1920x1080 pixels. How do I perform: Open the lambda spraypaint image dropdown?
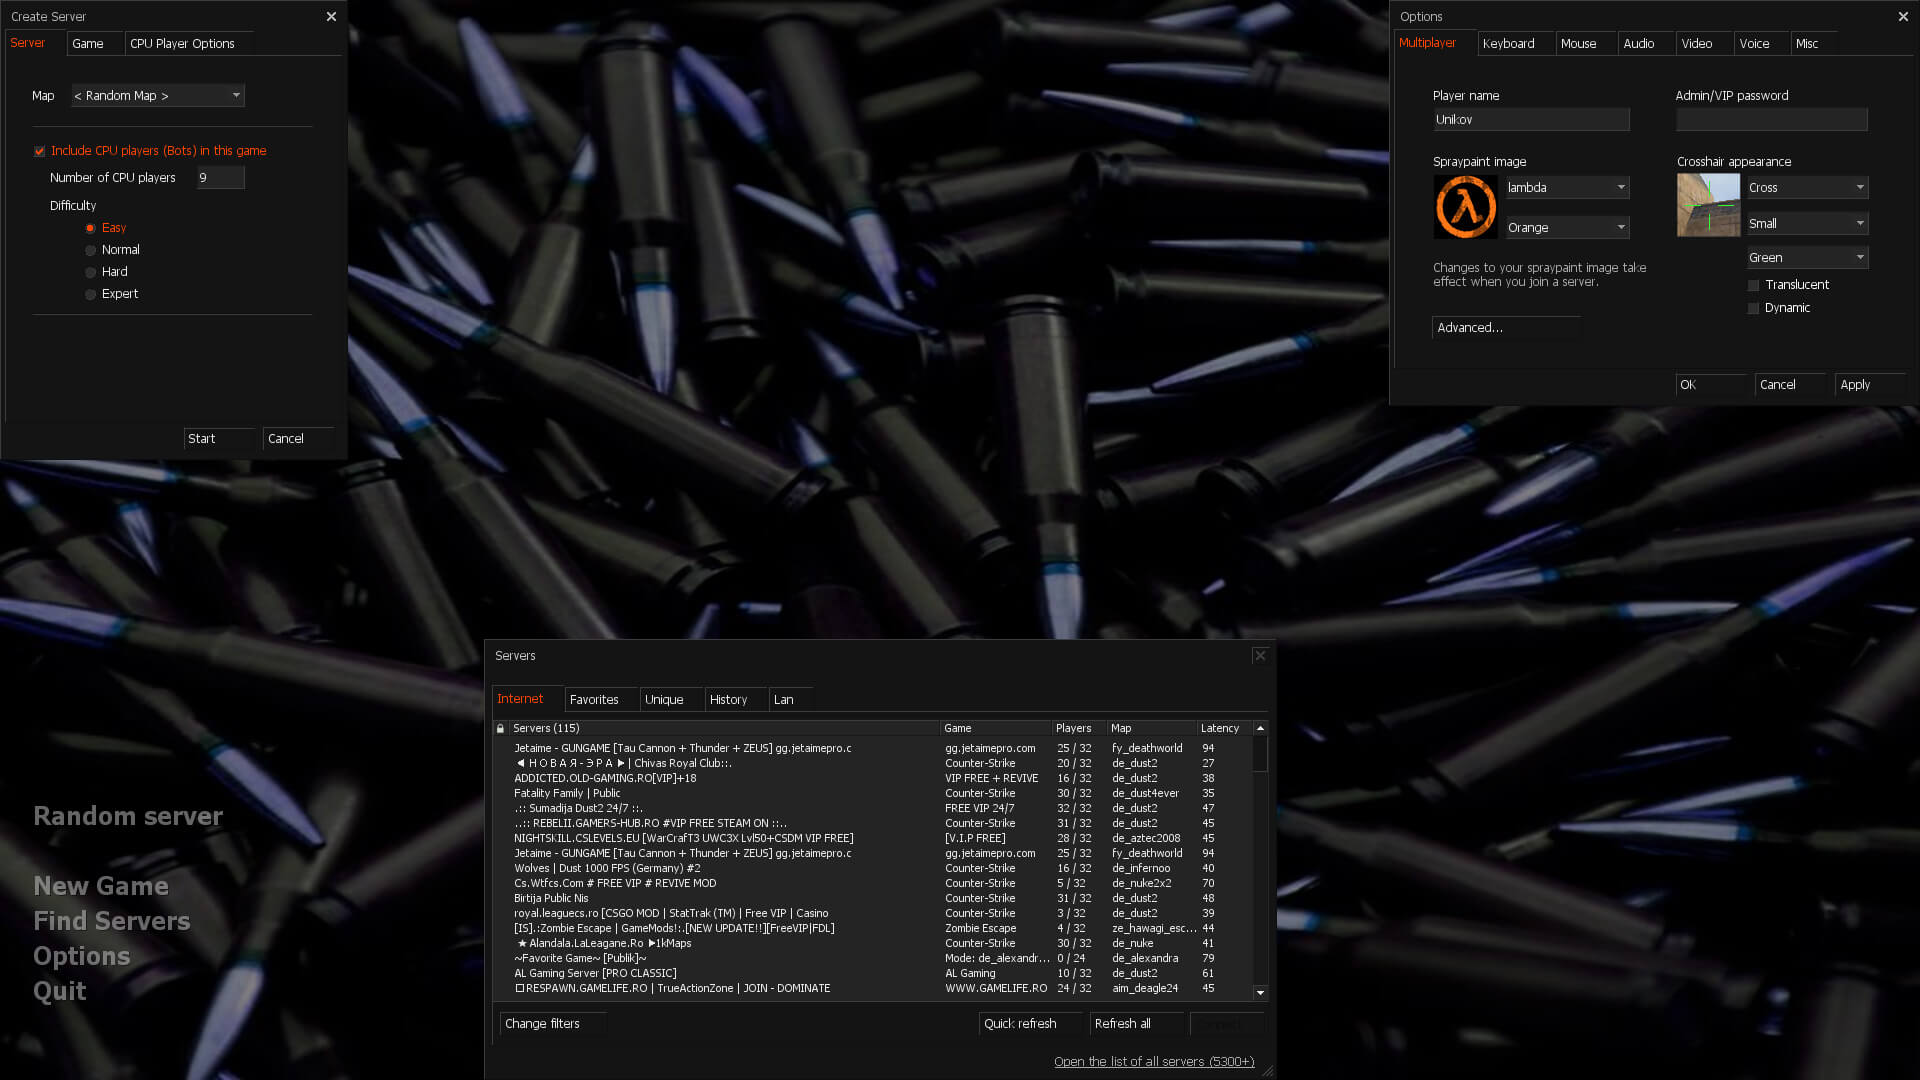click(1568, 187)
